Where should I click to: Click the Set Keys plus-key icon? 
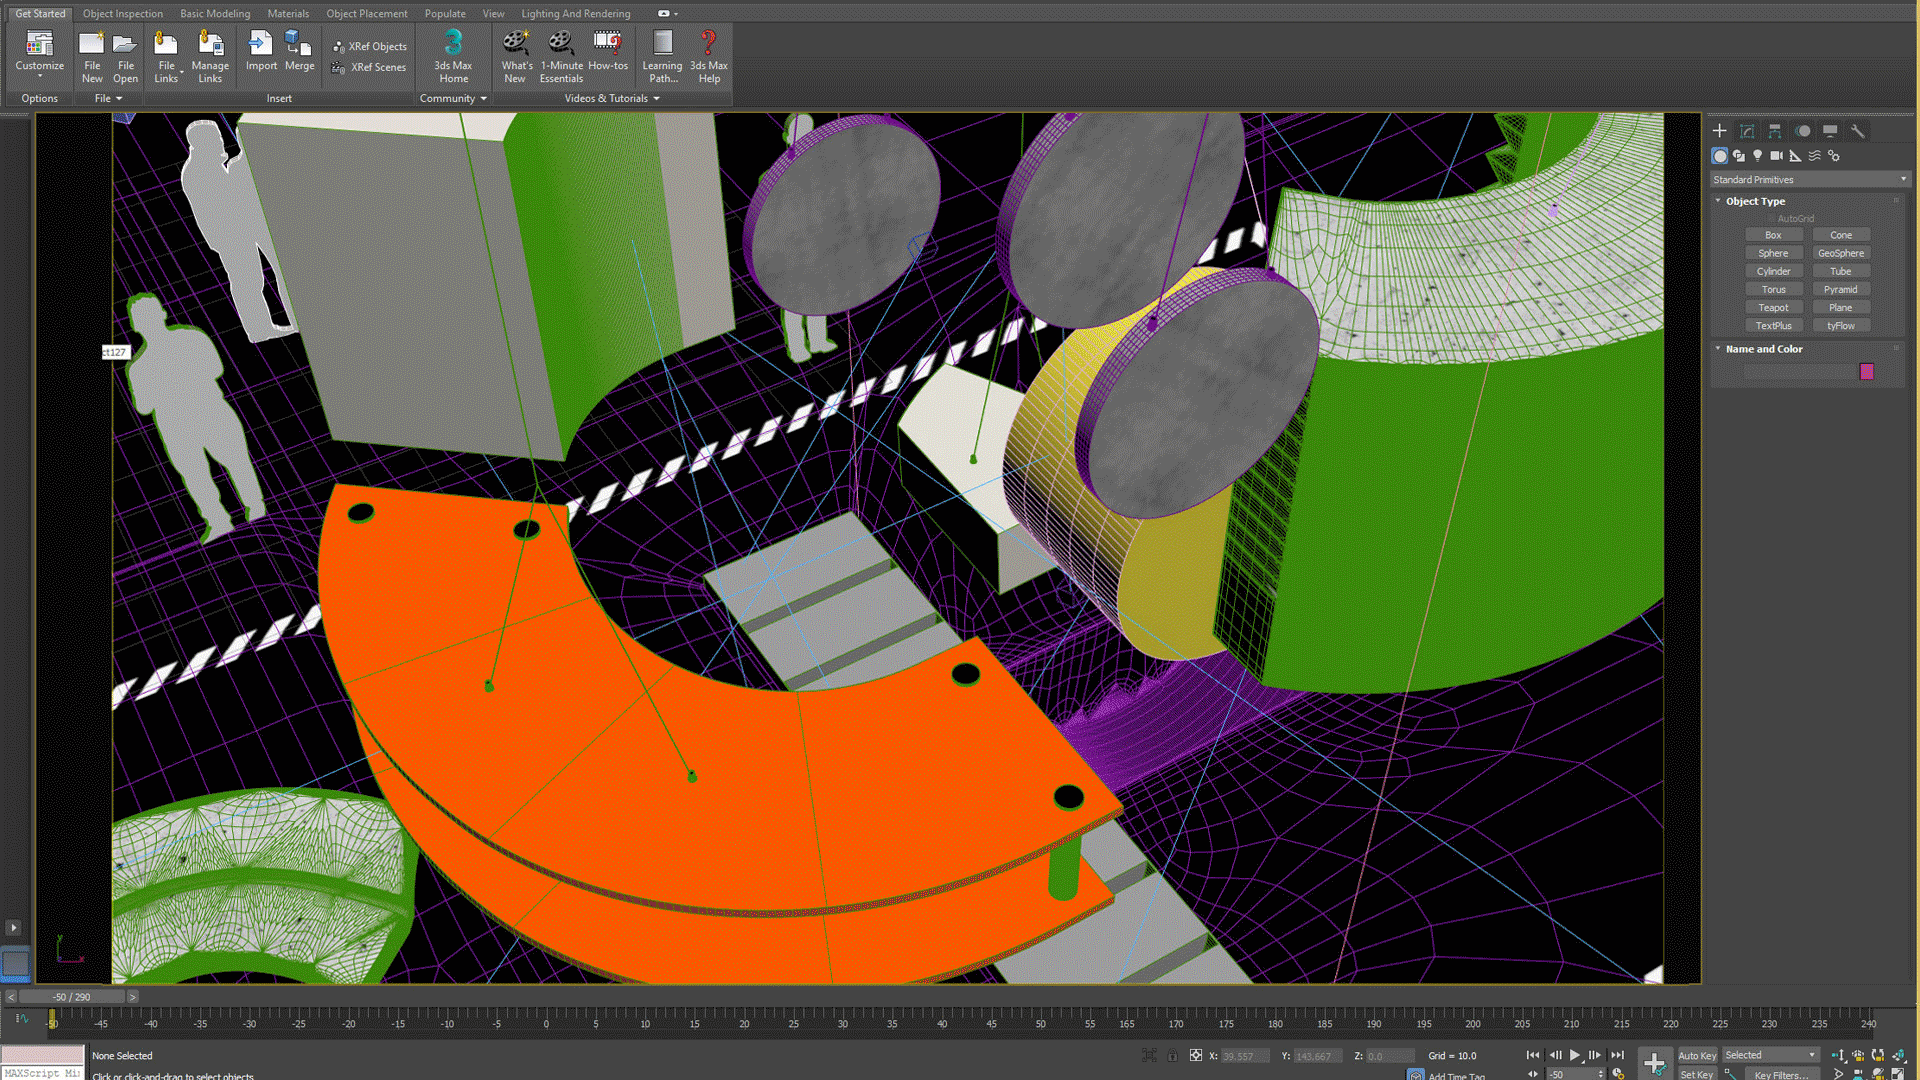coord(1654,1062)
